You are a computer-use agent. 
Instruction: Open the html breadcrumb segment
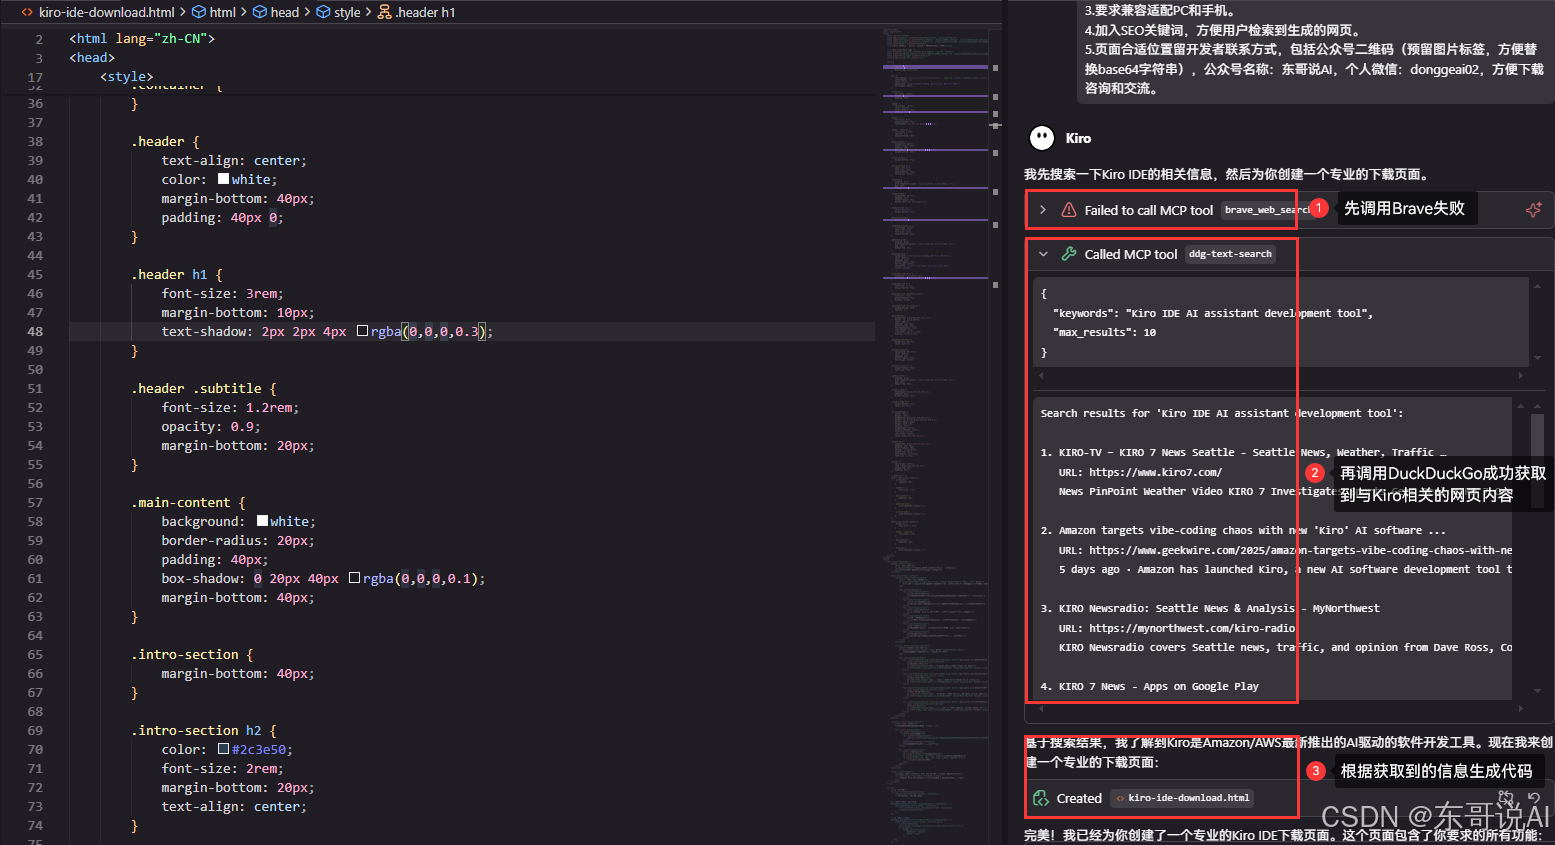(222, 12)
